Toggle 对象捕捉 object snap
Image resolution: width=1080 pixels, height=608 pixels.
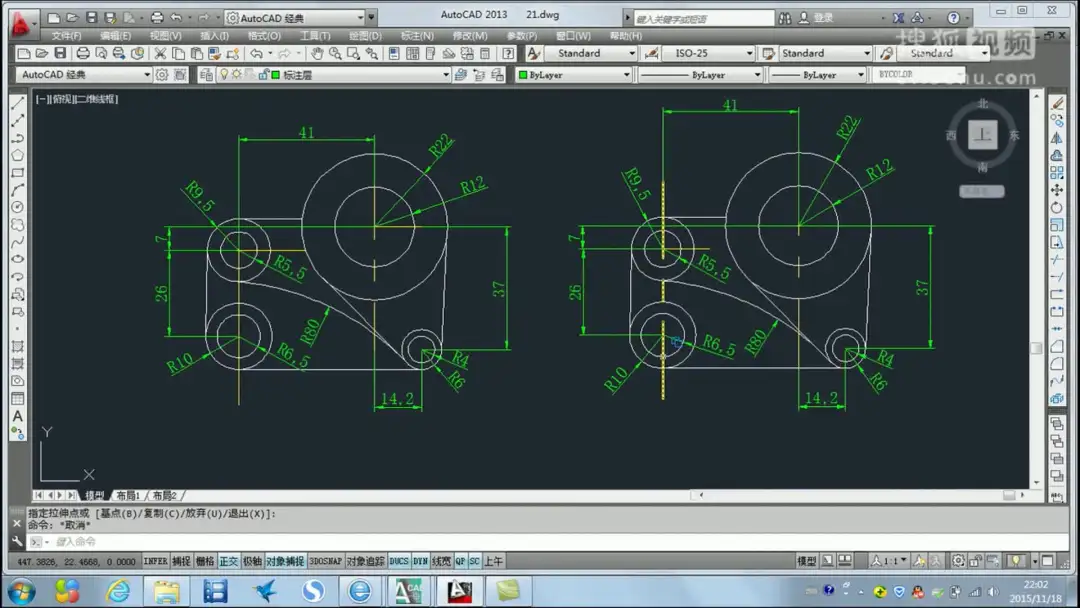click(285, 561)
